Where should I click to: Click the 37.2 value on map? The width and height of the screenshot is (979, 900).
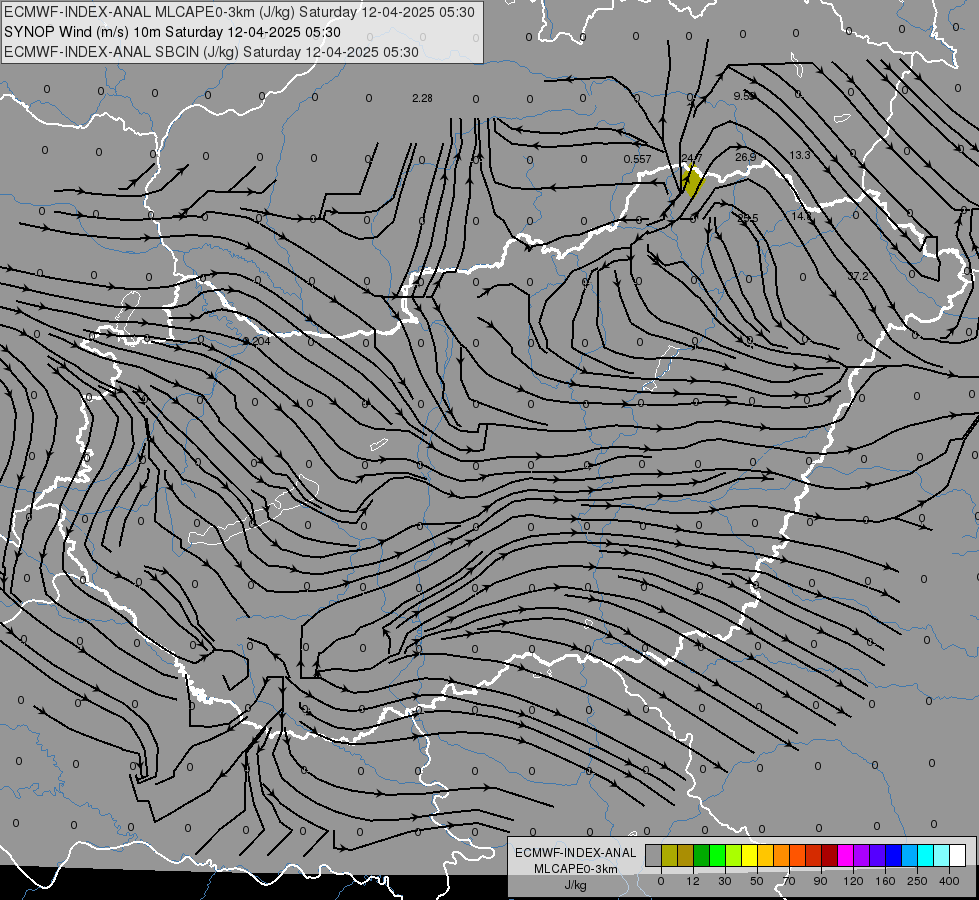[858, 276]
